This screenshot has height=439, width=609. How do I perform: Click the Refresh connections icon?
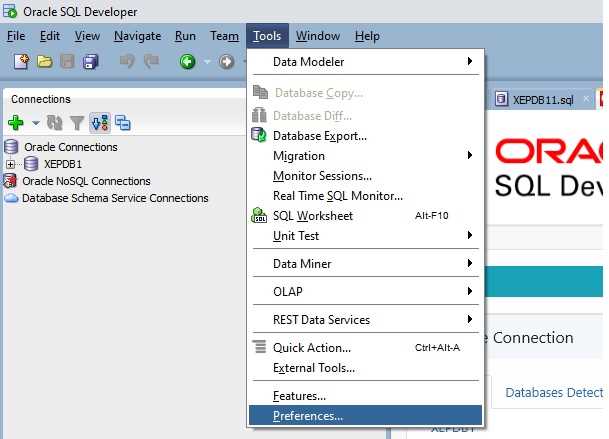(x=55, y=123)
